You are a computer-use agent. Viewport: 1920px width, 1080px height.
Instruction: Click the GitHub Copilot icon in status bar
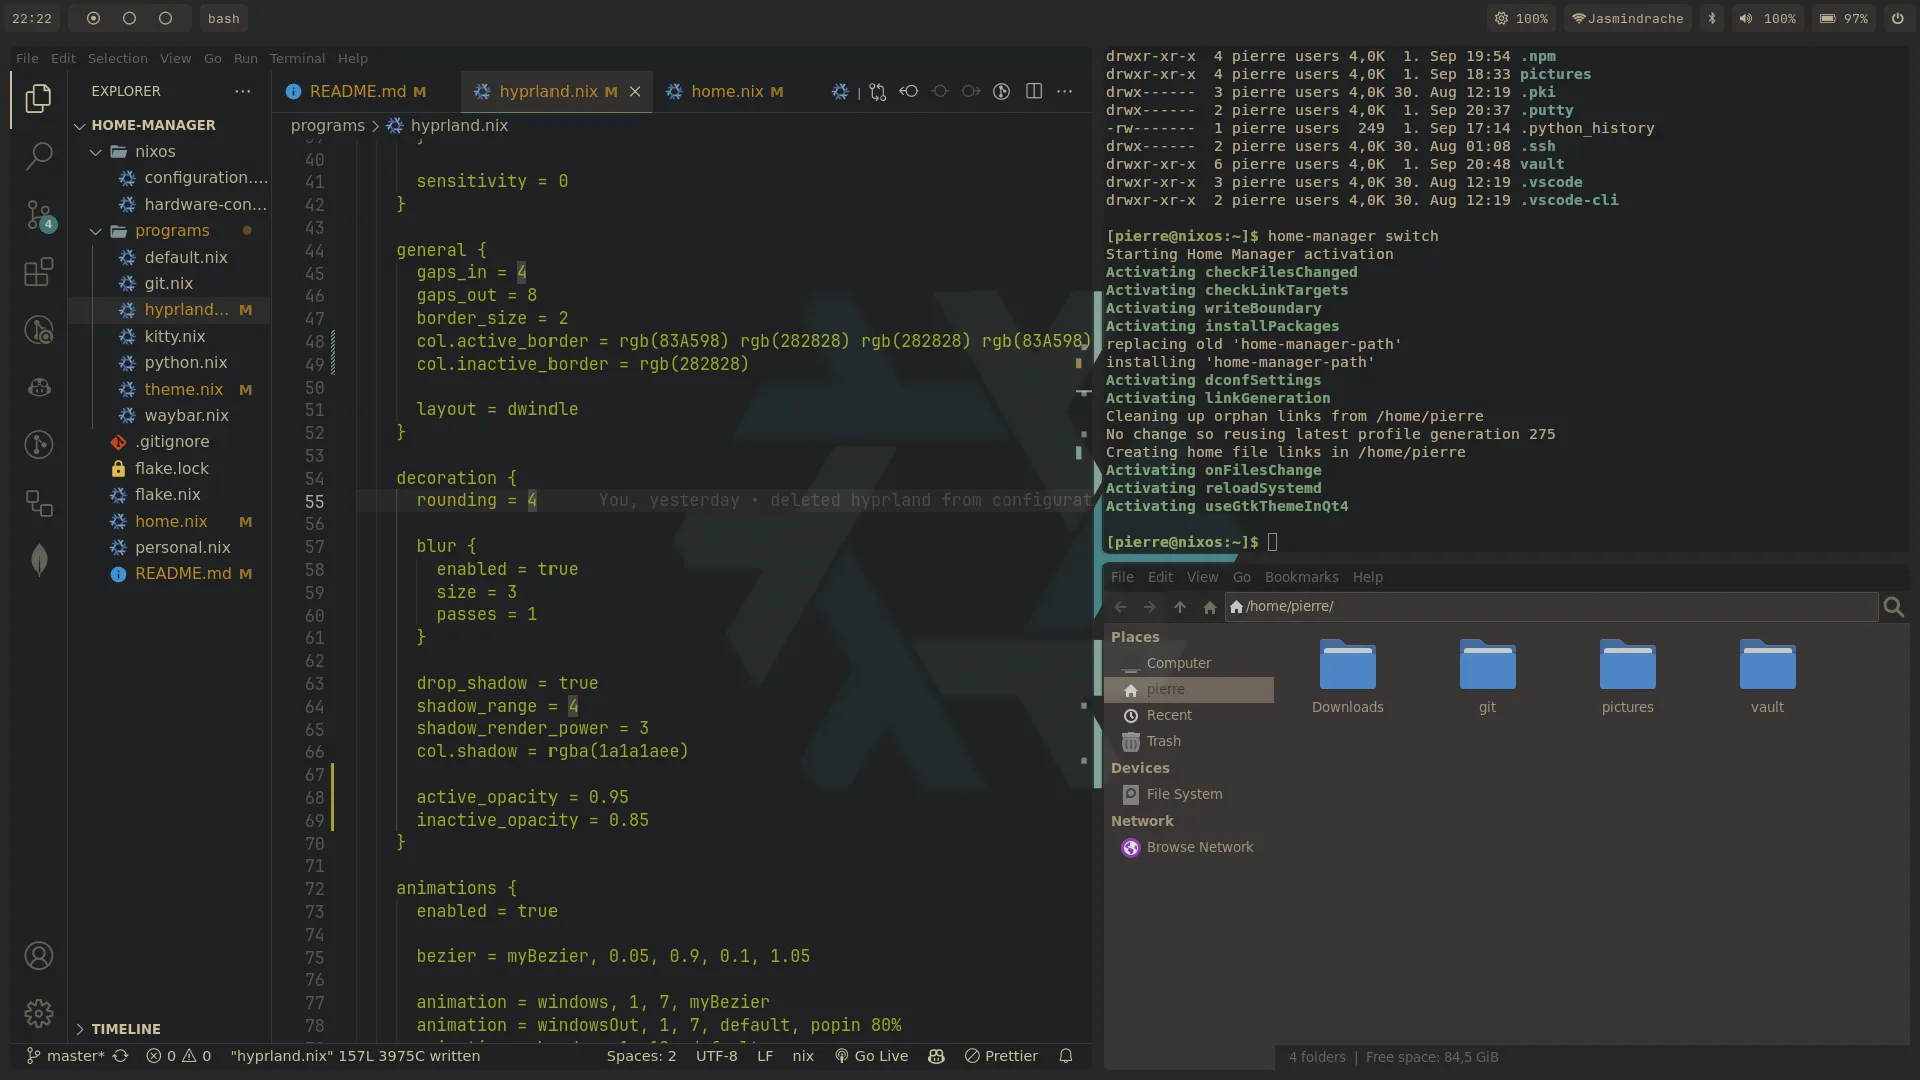pyautogui.click(x=936, y=1056)
